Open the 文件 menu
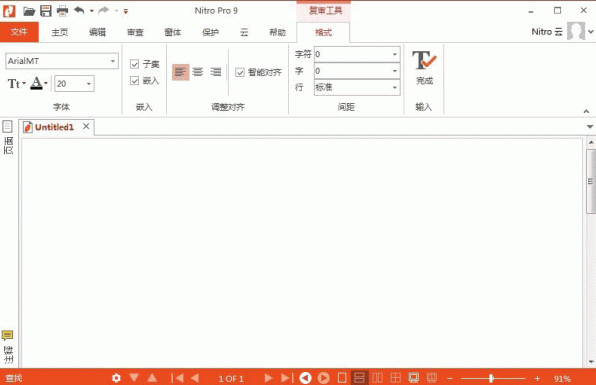This screenshot has height=385, width=596. point(19,32)
